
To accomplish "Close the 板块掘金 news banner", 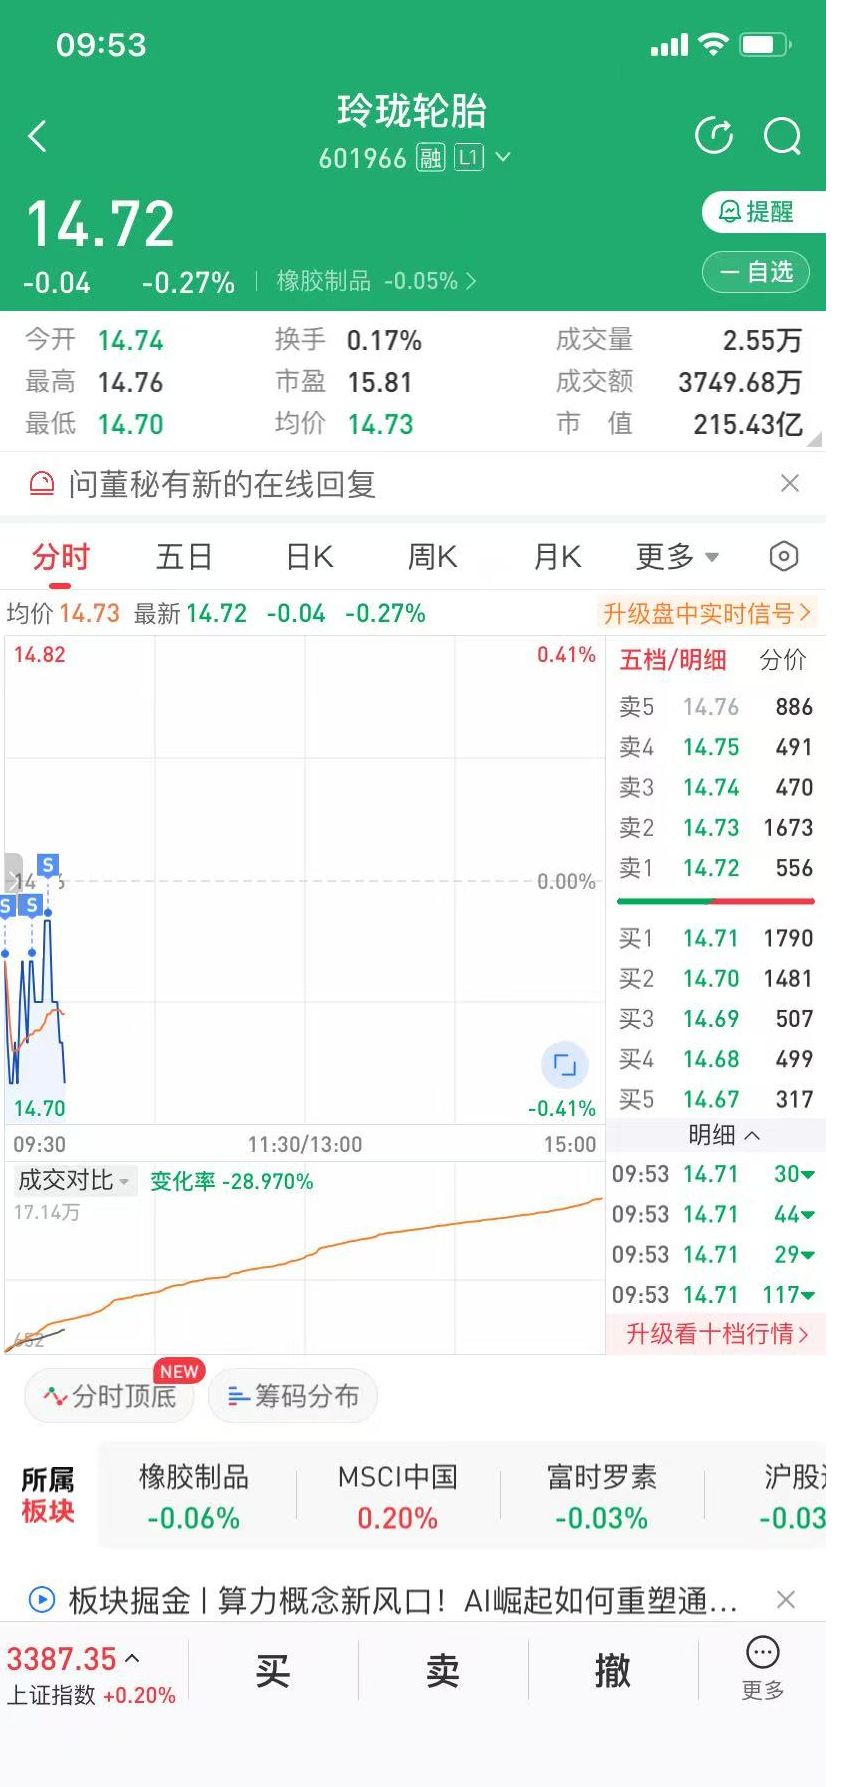I will click(786, 1600).
